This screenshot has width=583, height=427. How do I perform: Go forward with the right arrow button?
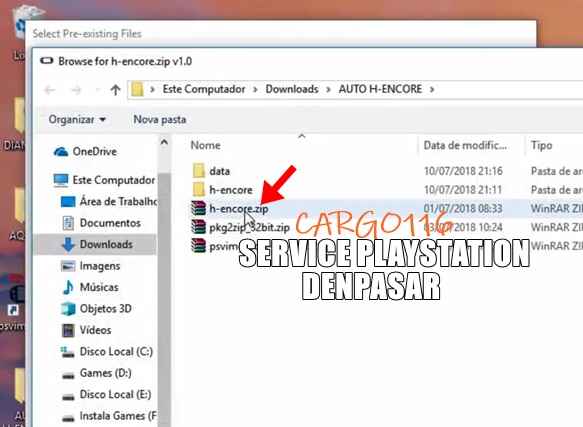pos(76,90)
